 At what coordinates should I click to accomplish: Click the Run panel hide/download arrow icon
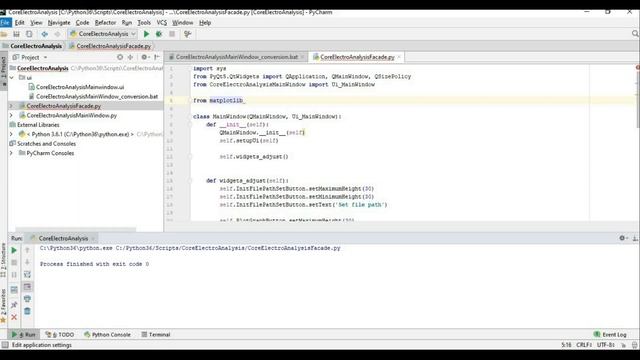tap(635, 238)
